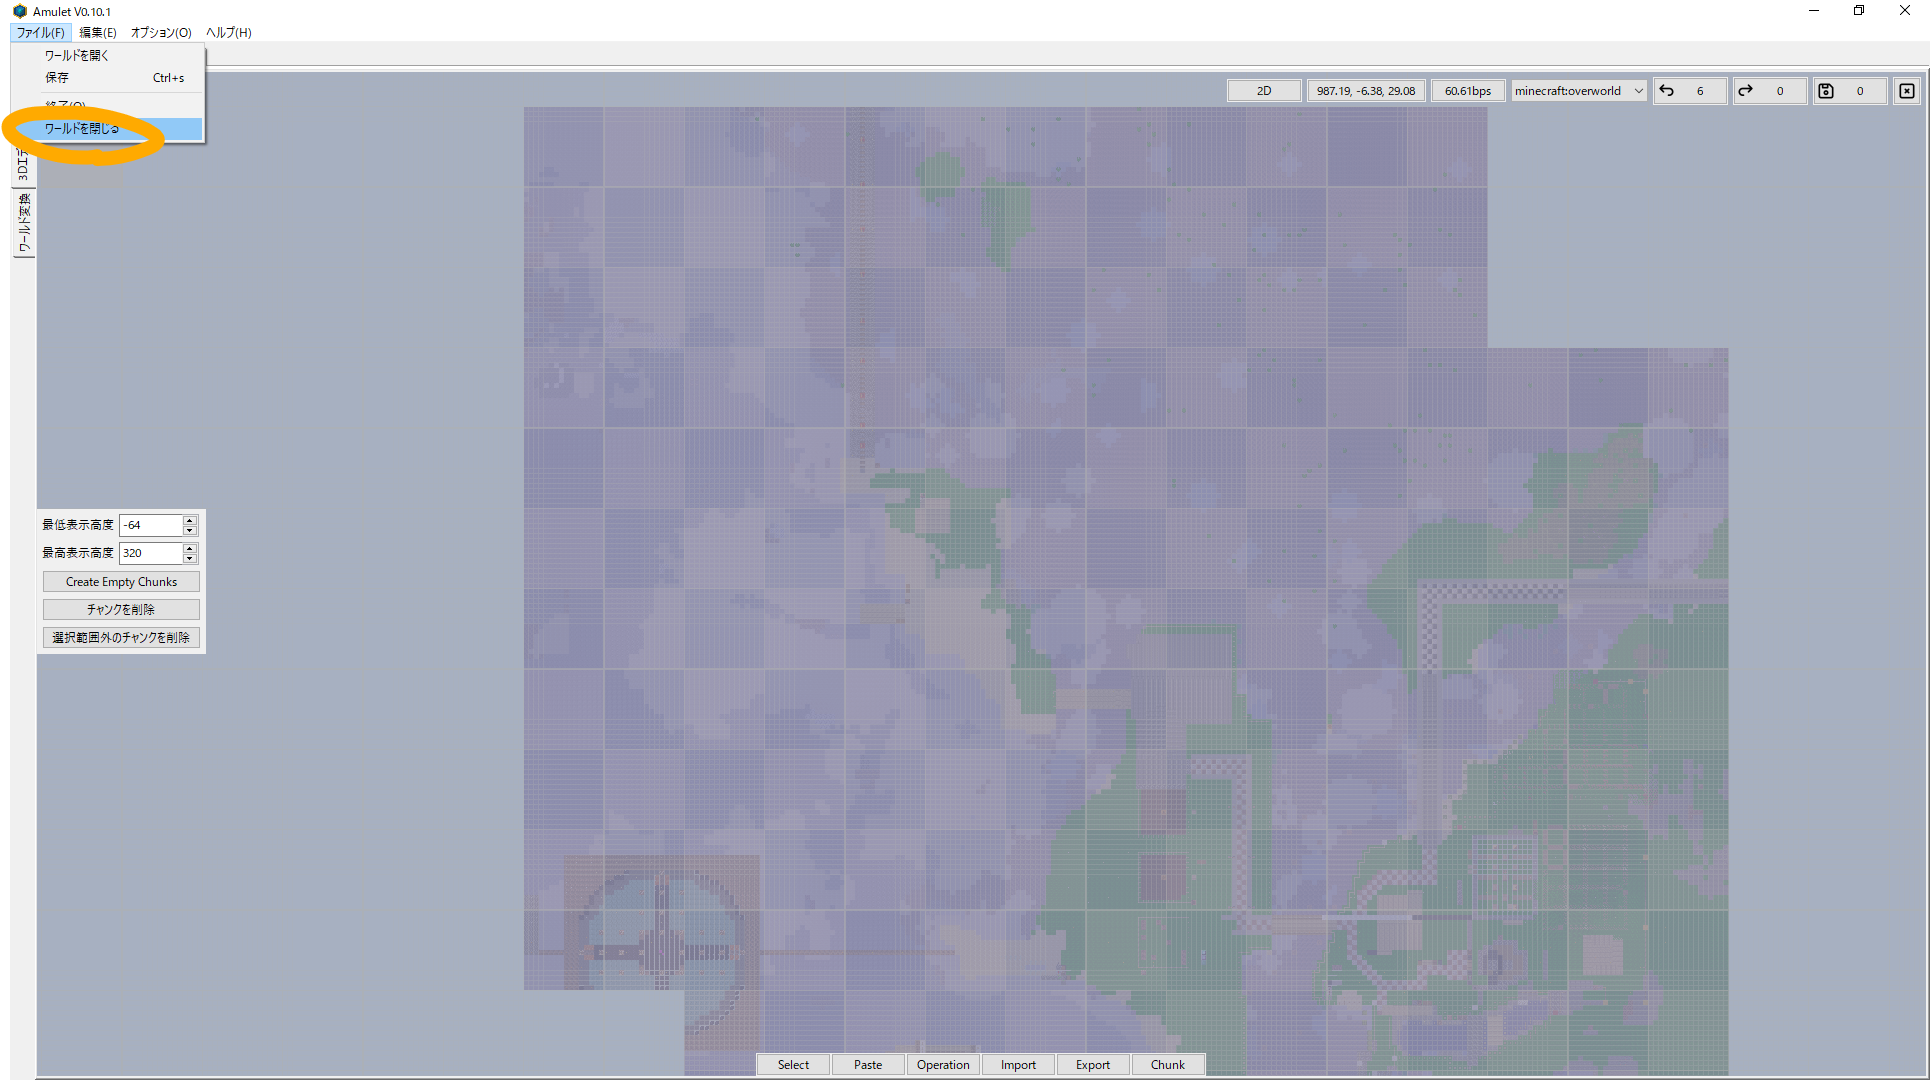The width and height of the screenshot is (1930, 1080).
Task: Choose ワールドを開く from the File menu
Action: click(x=76, y=56)
